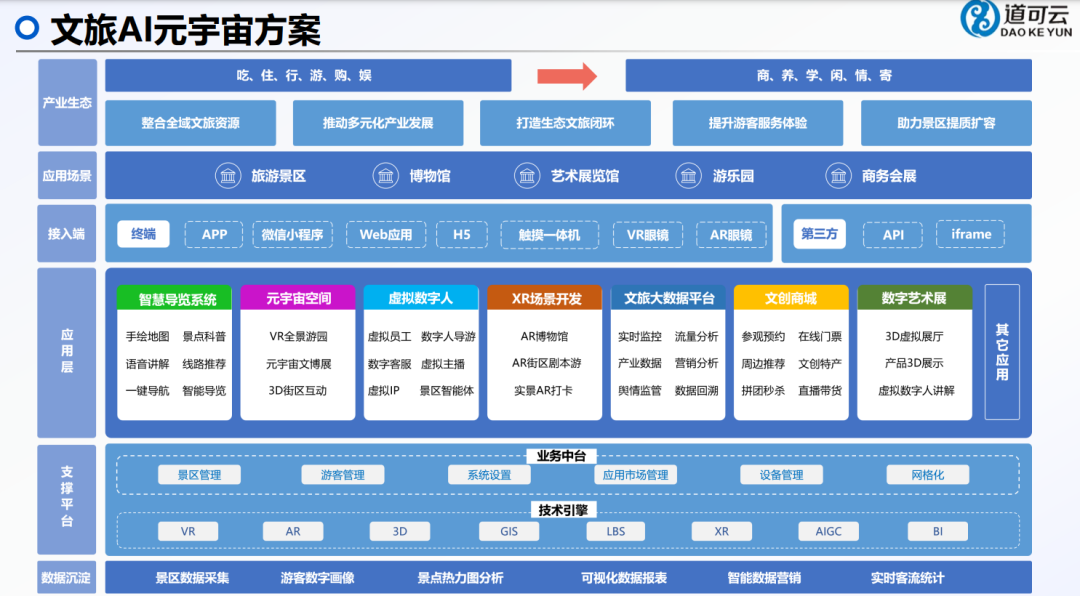
Task: Click the 微信小程序 box
Action: pos(293,235)
